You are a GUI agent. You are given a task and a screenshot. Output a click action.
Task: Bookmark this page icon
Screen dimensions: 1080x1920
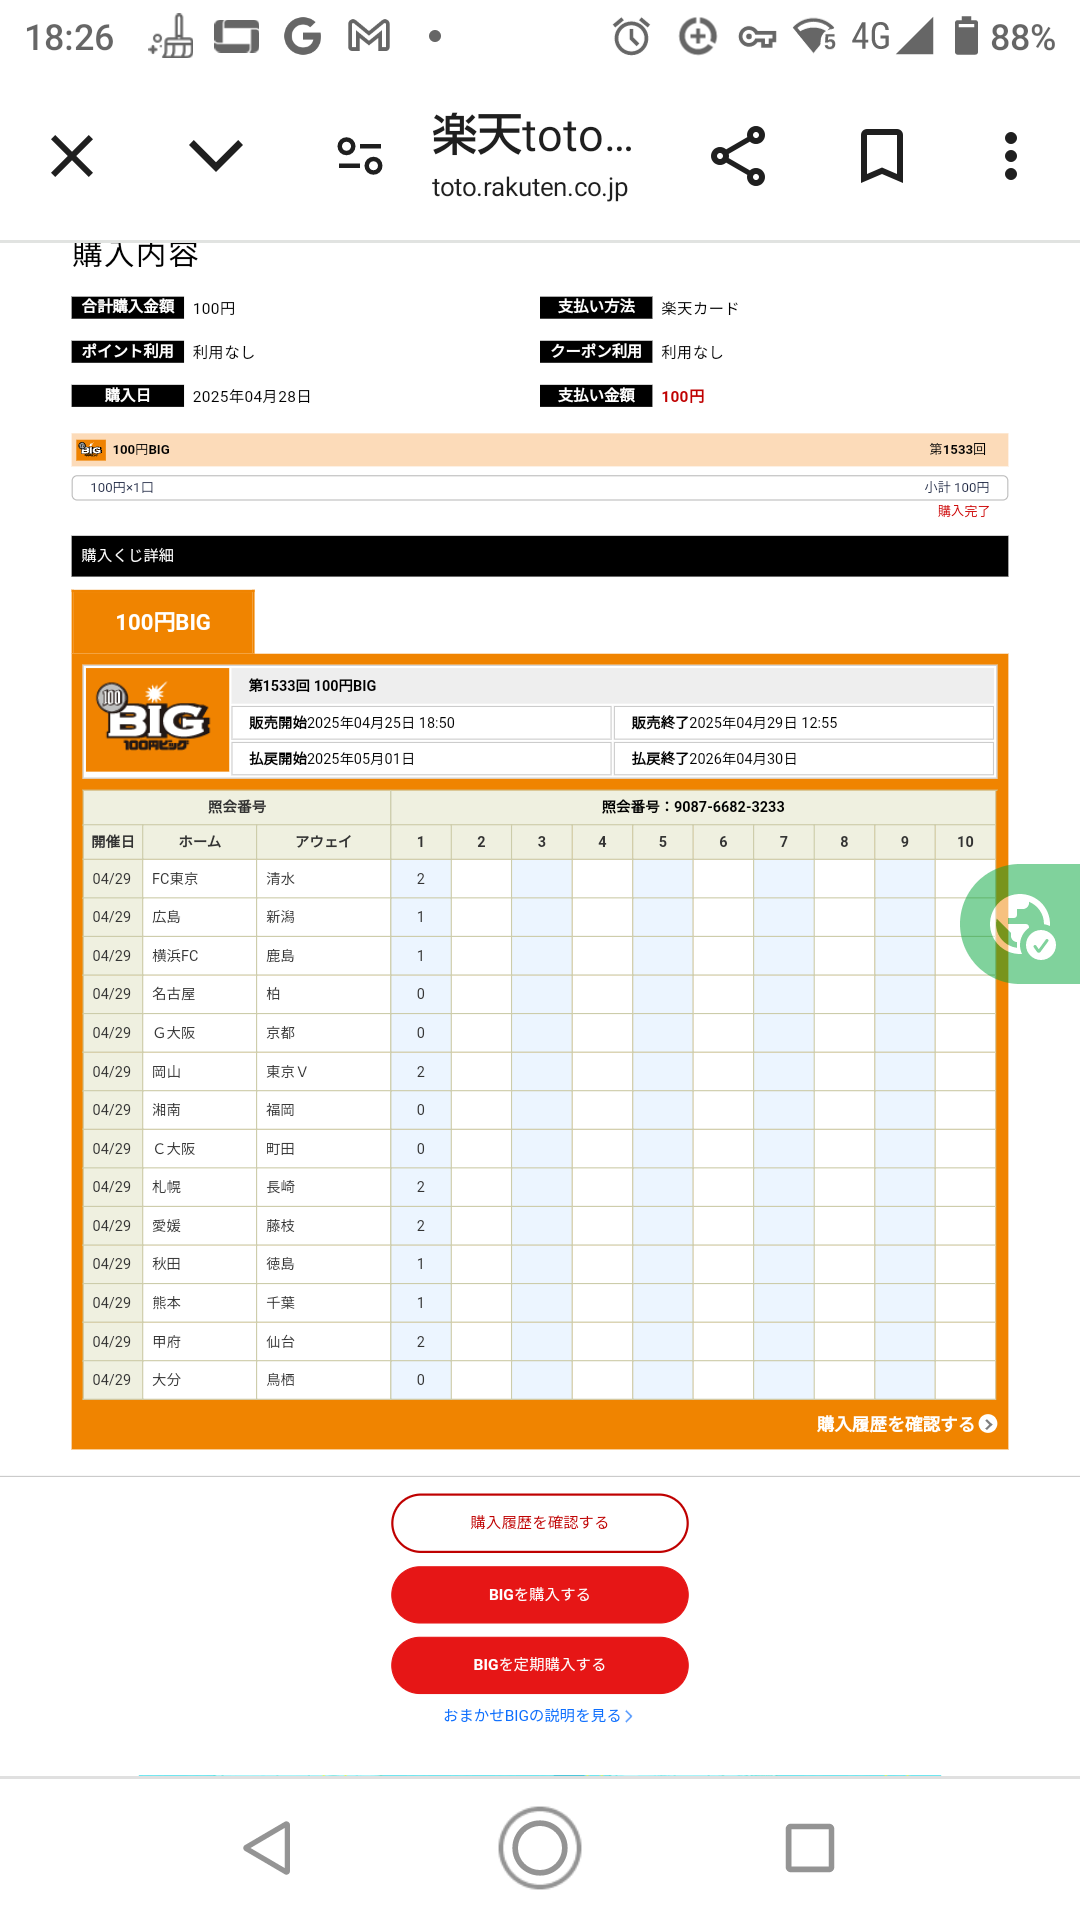(882, 156)
